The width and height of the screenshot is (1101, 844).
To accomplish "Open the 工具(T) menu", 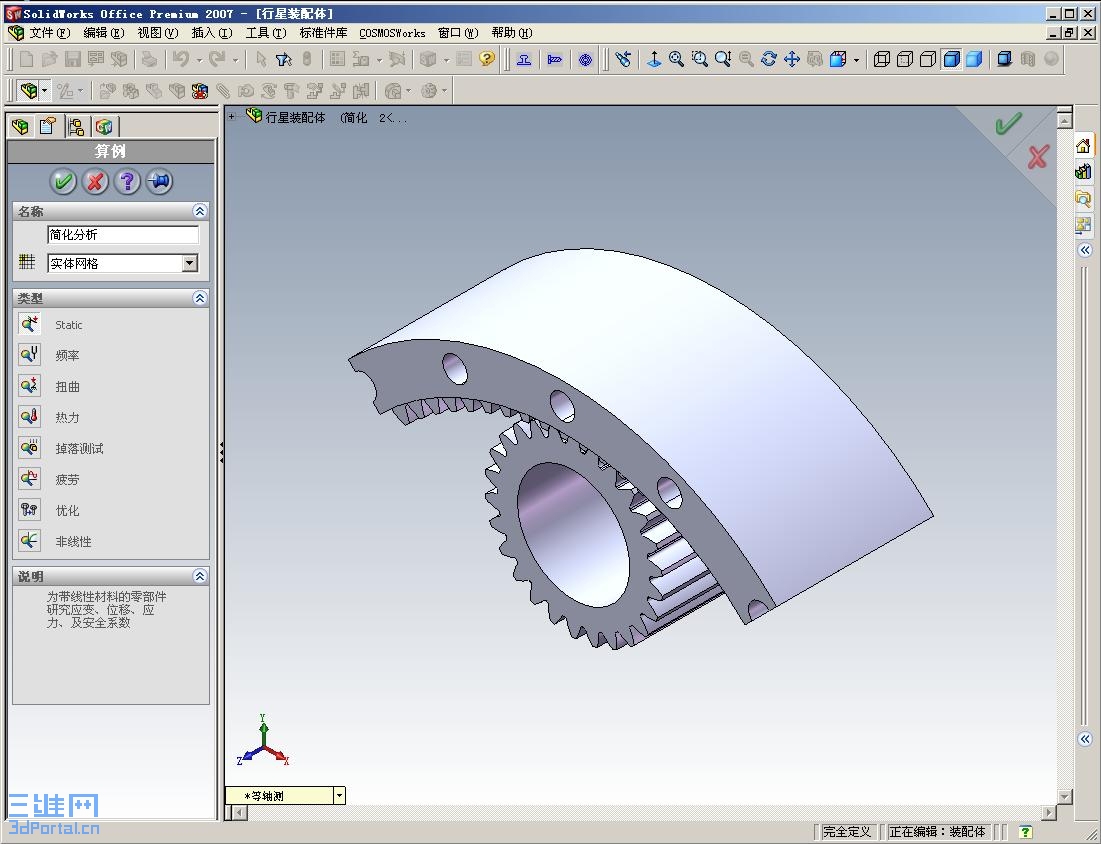I will pyautogui.click(x=266, y=33).
